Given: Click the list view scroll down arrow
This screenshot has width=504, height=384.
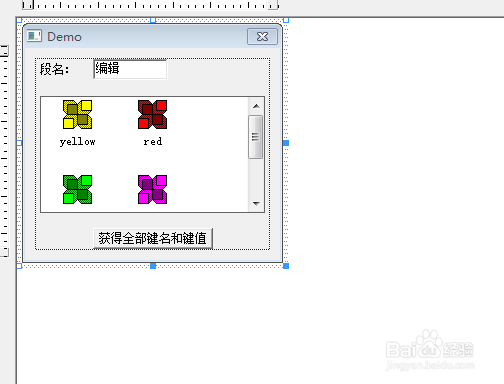Looking at the screenshot, I should [x=256, y=203].
